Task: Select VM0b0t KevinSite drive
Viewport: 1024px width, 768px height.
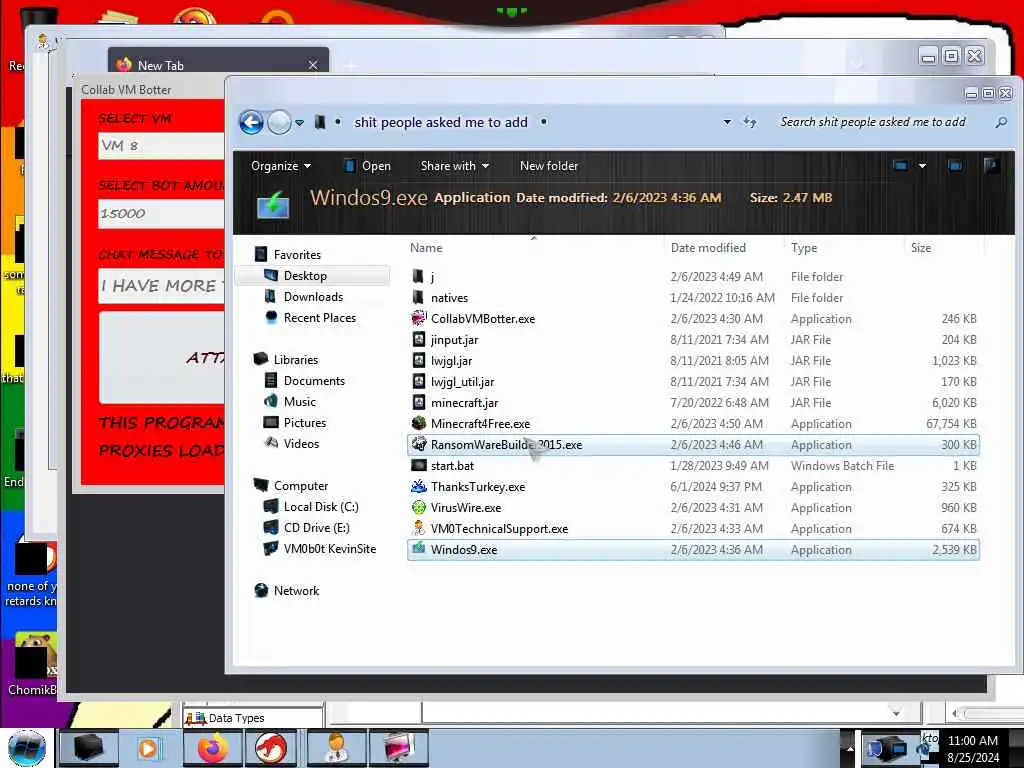Action: click(x=329, y=548)
